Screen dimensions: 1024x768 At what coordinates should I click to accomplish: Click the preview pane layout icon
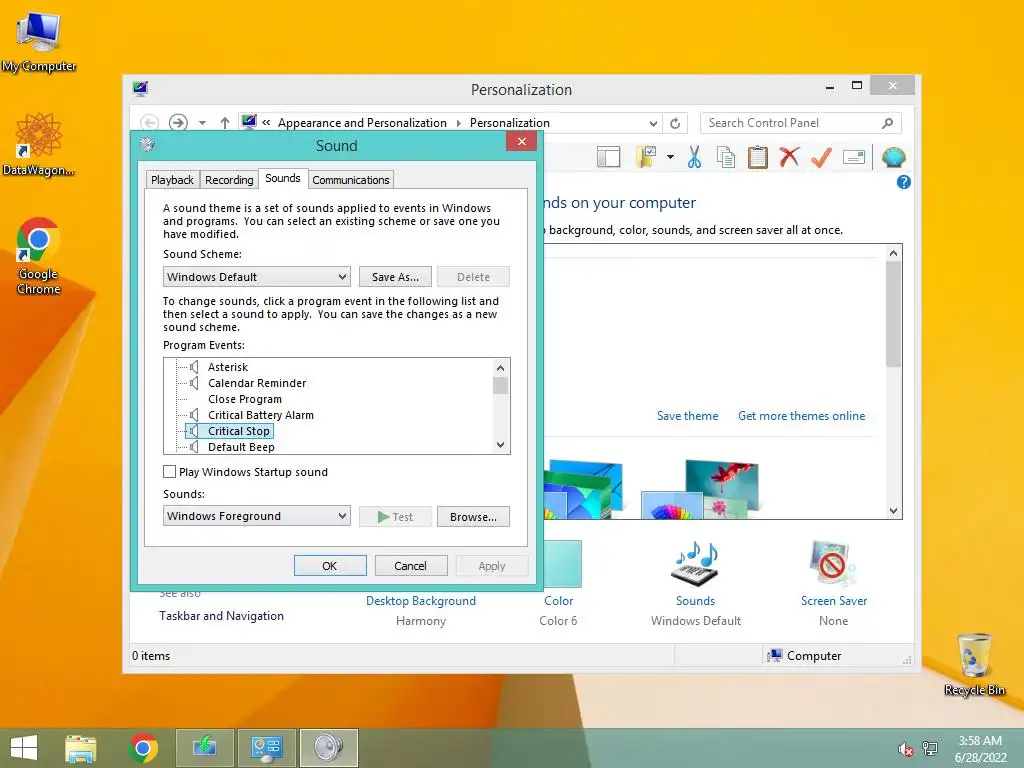(608, 157)
